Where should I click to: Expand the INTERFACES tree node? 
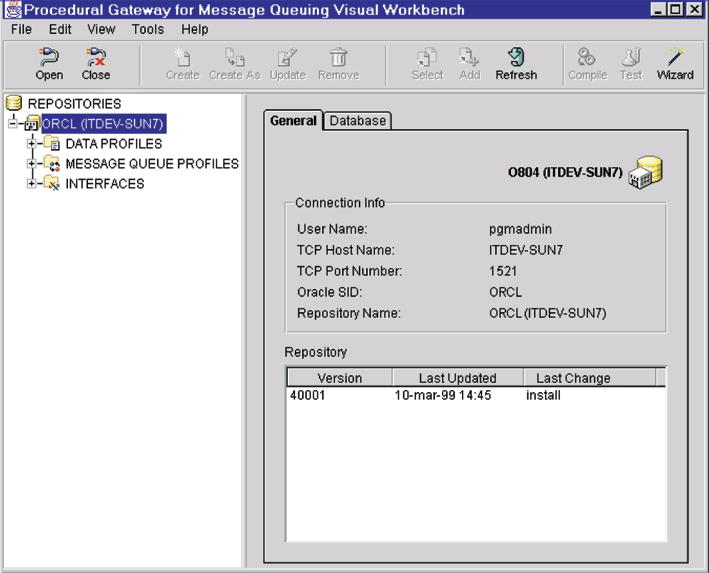click(32, 184)
